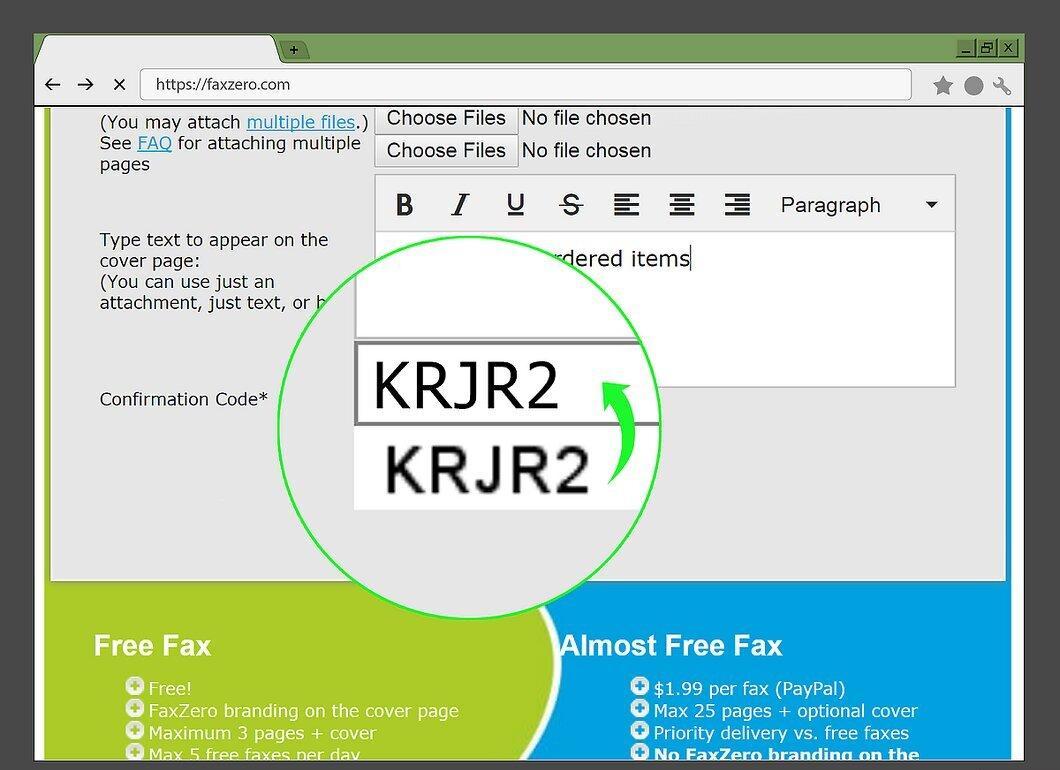Screen dimensions: 1060x770
Task: Click the Almost Free Fax heading
Action: click(671, 646)
